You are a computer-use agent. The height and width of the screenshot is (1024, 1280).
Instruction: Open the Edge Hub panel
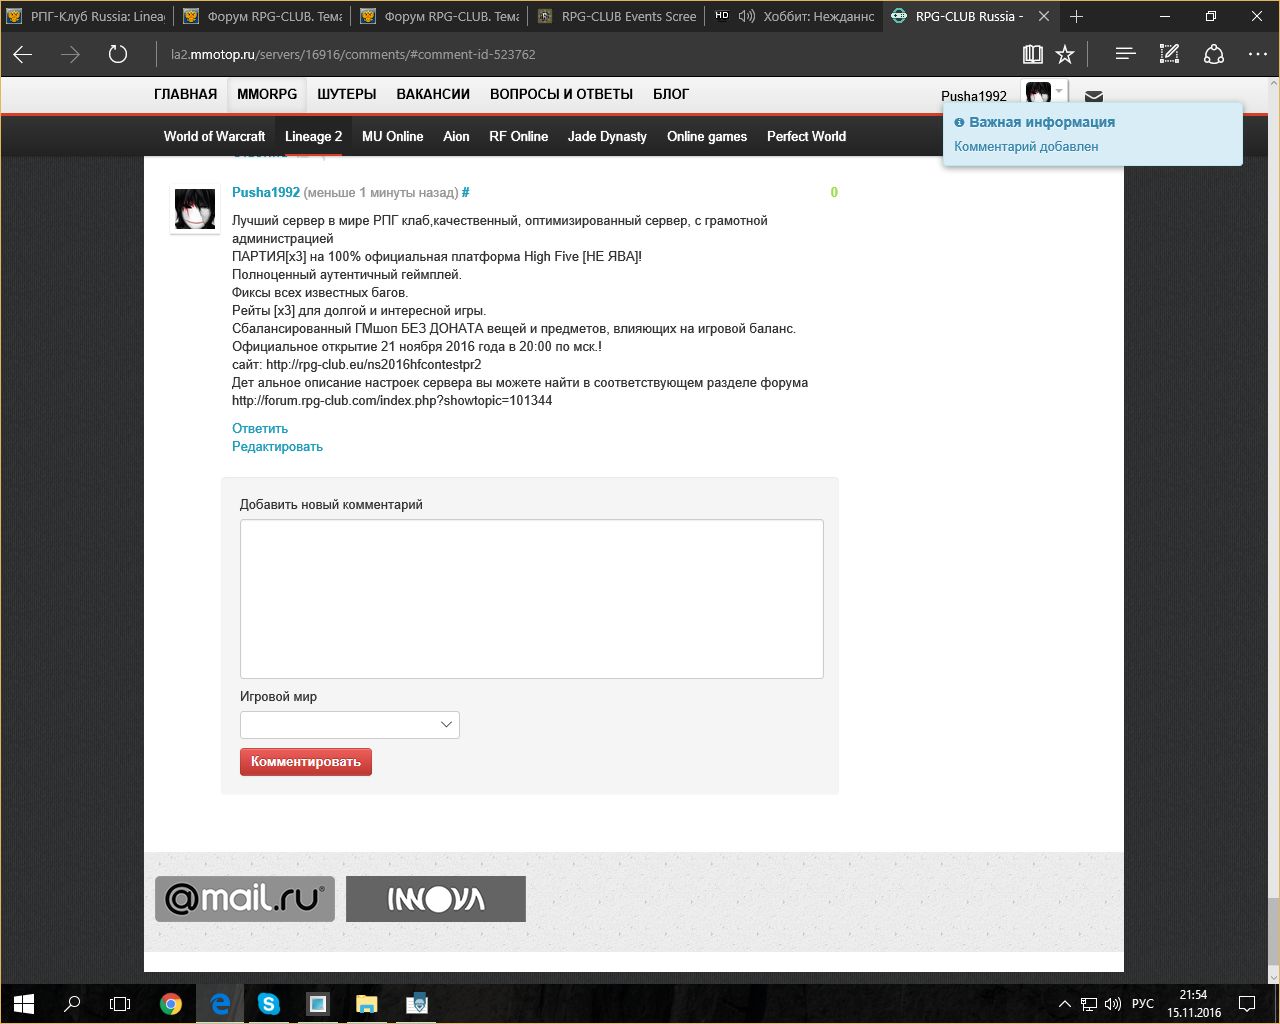point(1125,55)
